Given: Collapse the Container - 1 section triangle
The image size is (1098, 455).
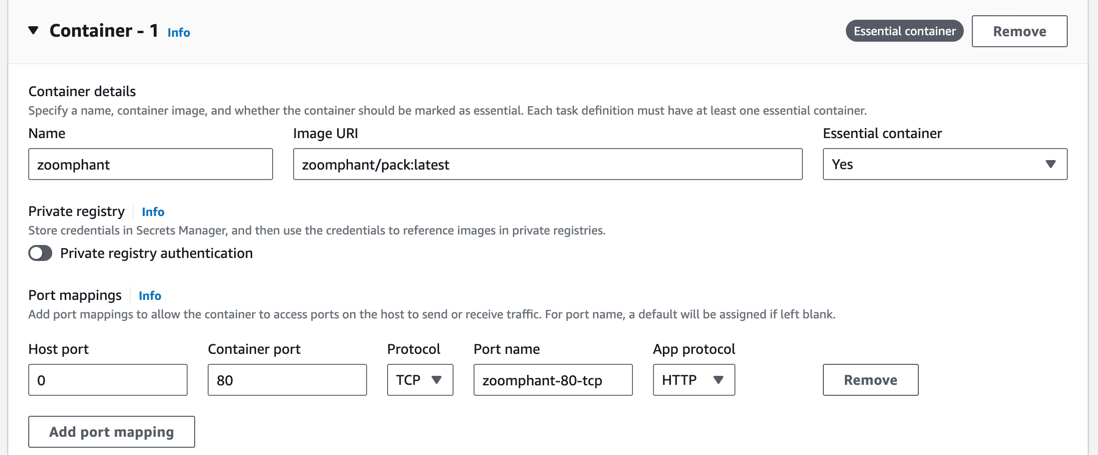Looking at the screenshot, I should pyautogui.click(x=34, y=31).
